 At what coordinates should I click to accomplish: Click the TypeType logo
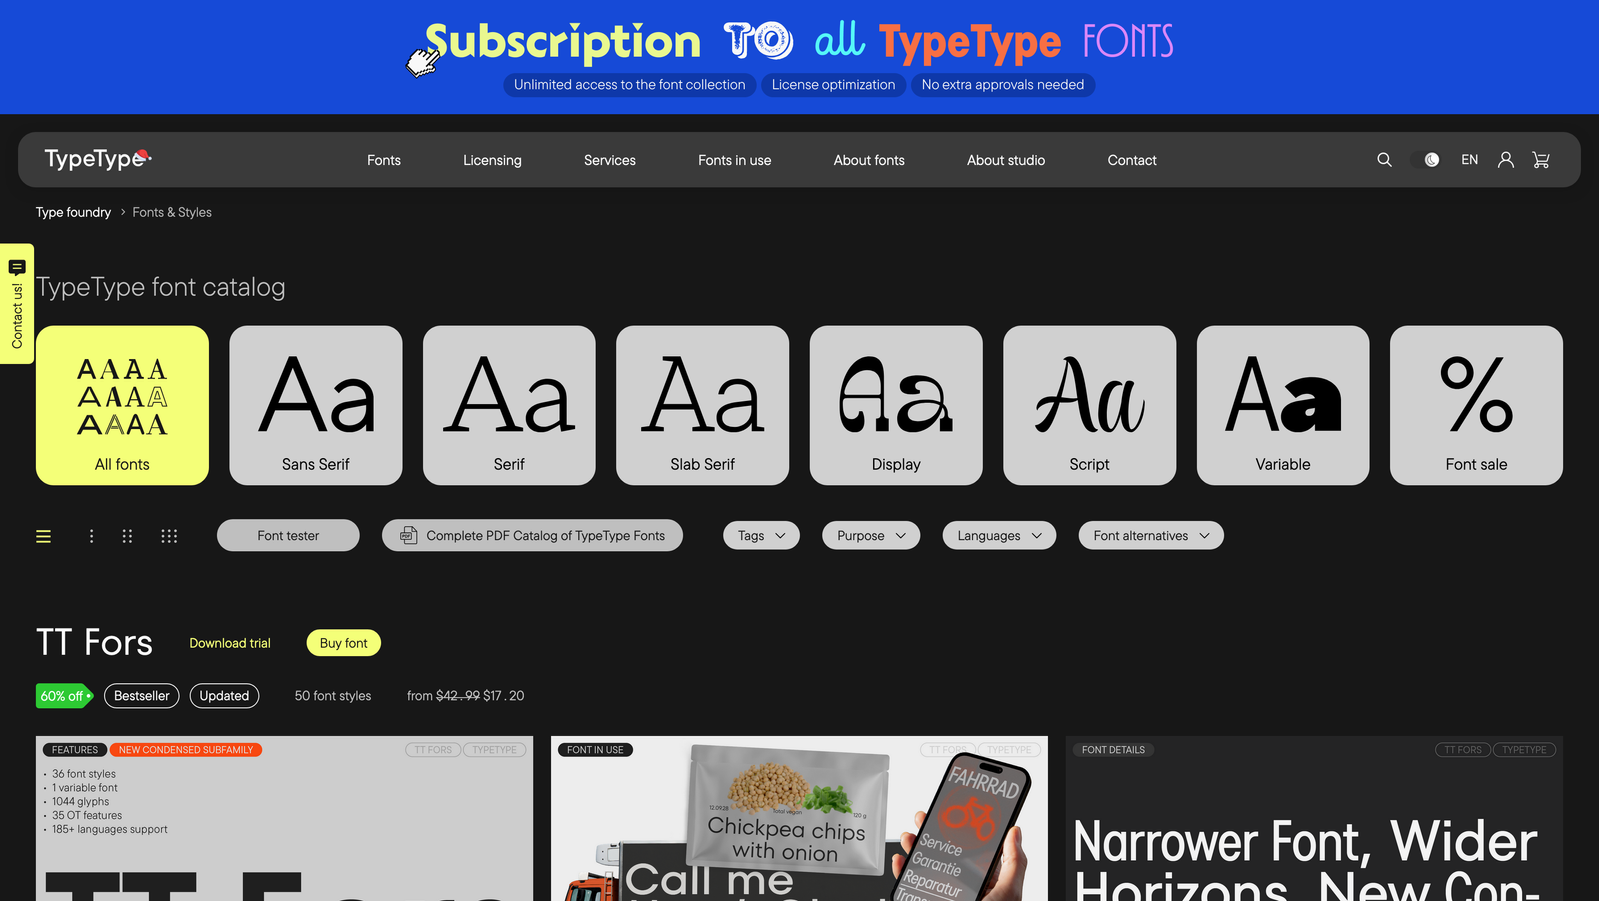(x=97, y=159)
